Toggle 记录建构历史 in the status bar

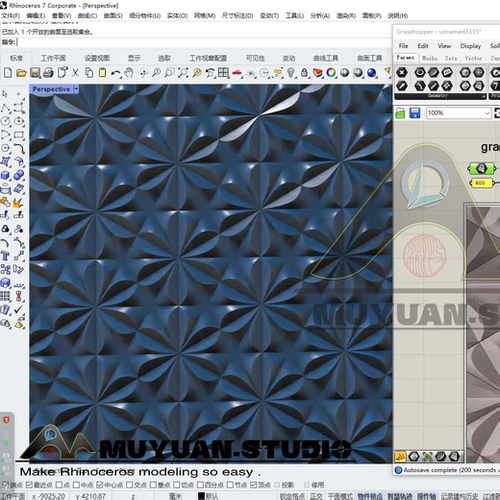click(x=460, y=496)
